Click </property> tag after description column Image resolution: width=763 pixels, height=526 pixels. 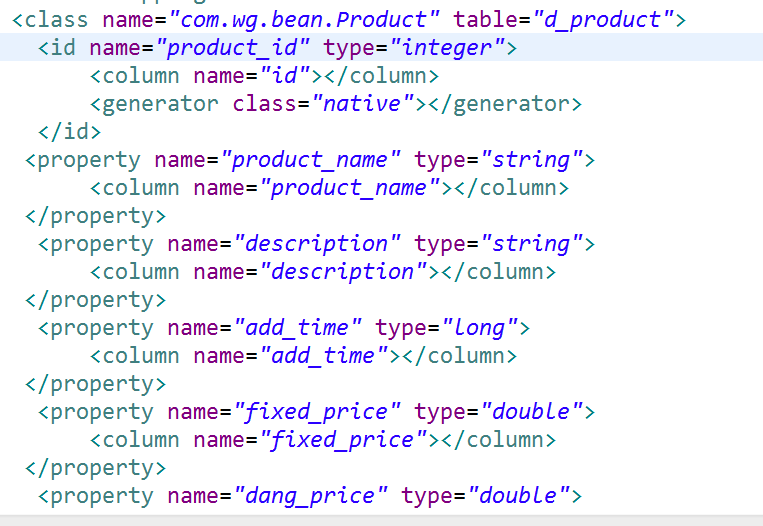[96, 300]
